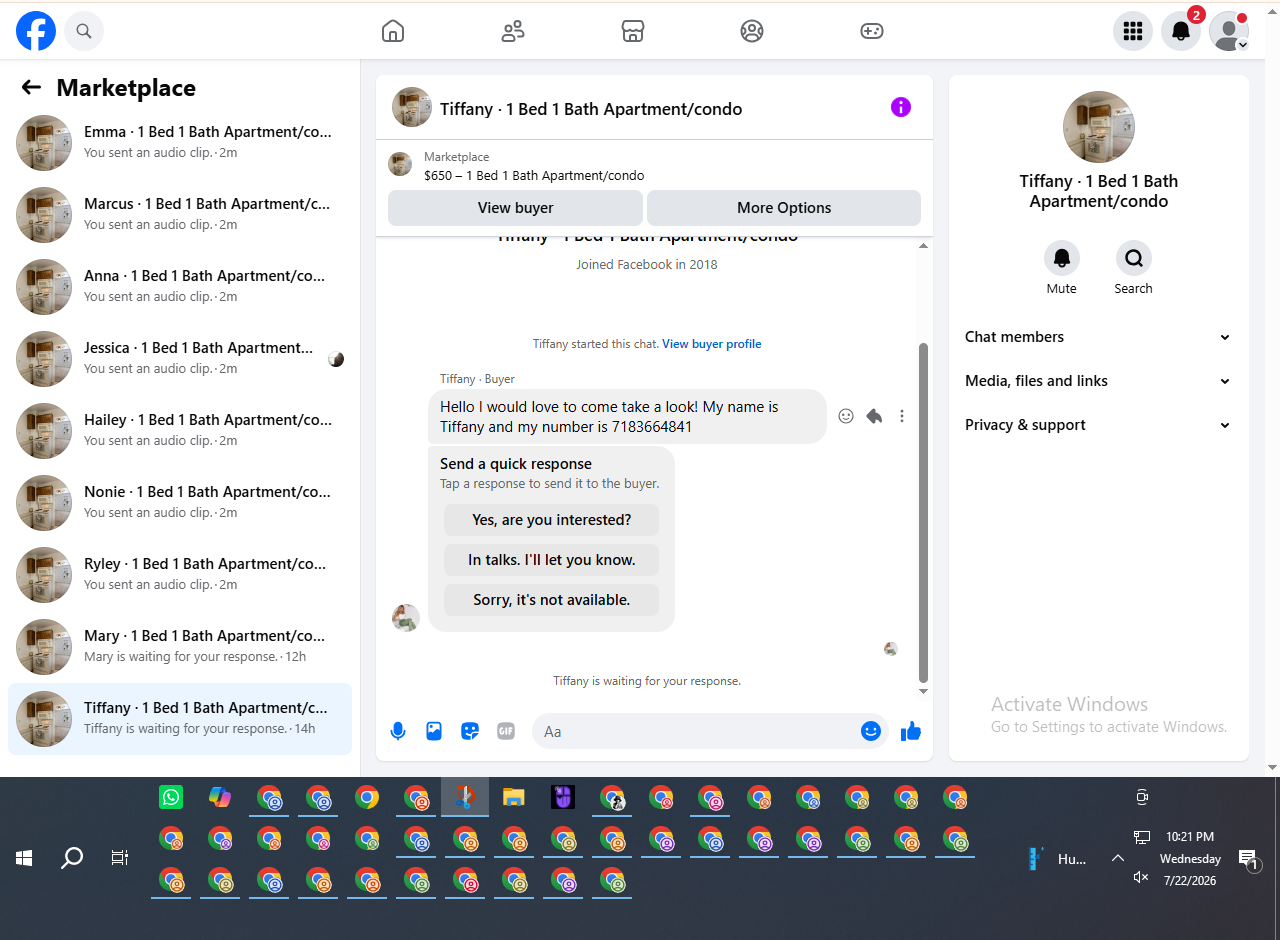This screenshot has height=940, width=1280.
Task: Open Marcus's apartment conversation
Action: (x=180, y=215)
